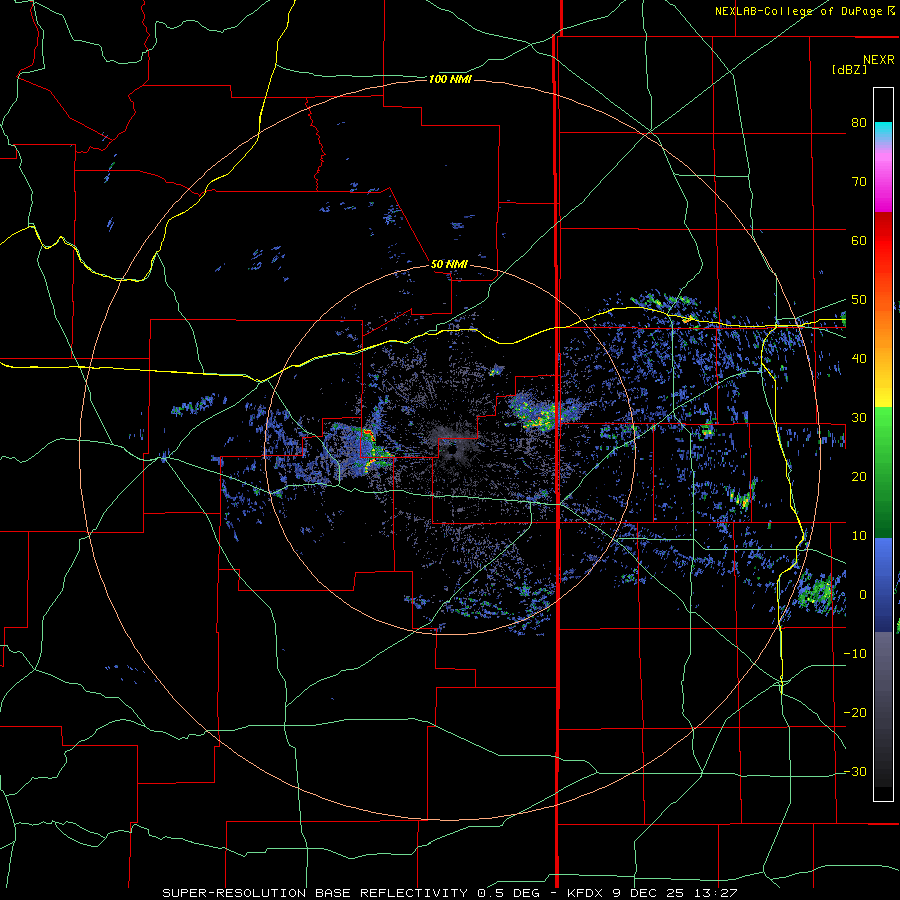
Task: Click the 30 value on the dBZ scale
Action: coord(859,417)
